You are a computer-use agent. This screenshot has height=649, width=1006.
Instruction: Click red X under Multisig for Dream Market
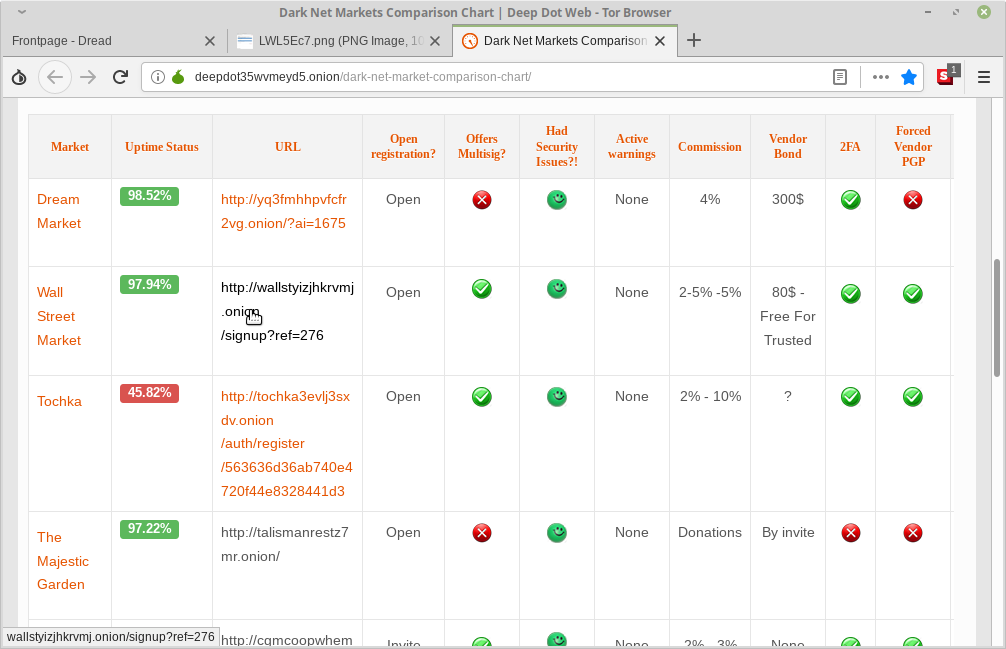[x=482, y=199]
